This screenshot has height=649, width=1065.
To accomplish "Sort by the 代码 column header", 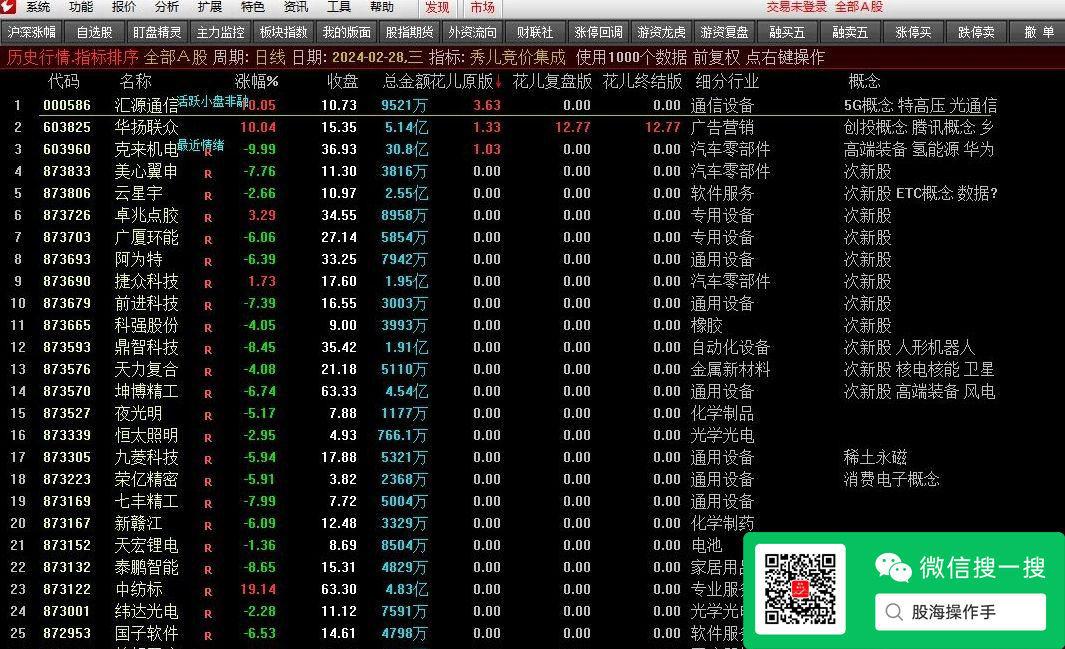I will 64,82.
